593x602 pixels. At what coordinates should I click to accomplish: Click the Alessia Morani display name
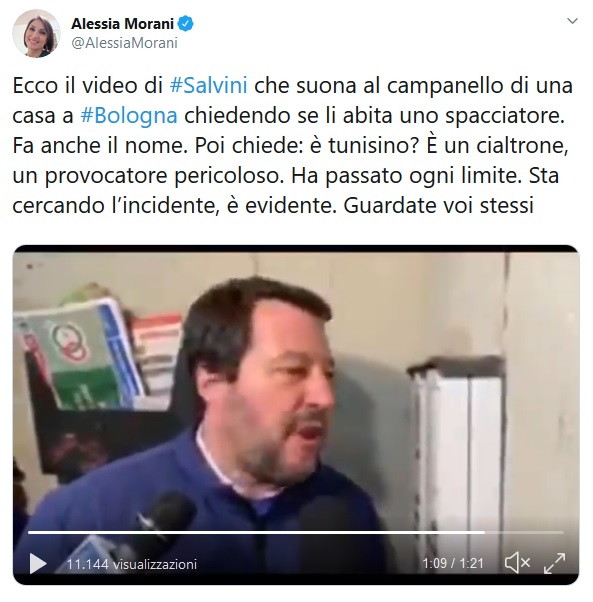coord(122,24)
